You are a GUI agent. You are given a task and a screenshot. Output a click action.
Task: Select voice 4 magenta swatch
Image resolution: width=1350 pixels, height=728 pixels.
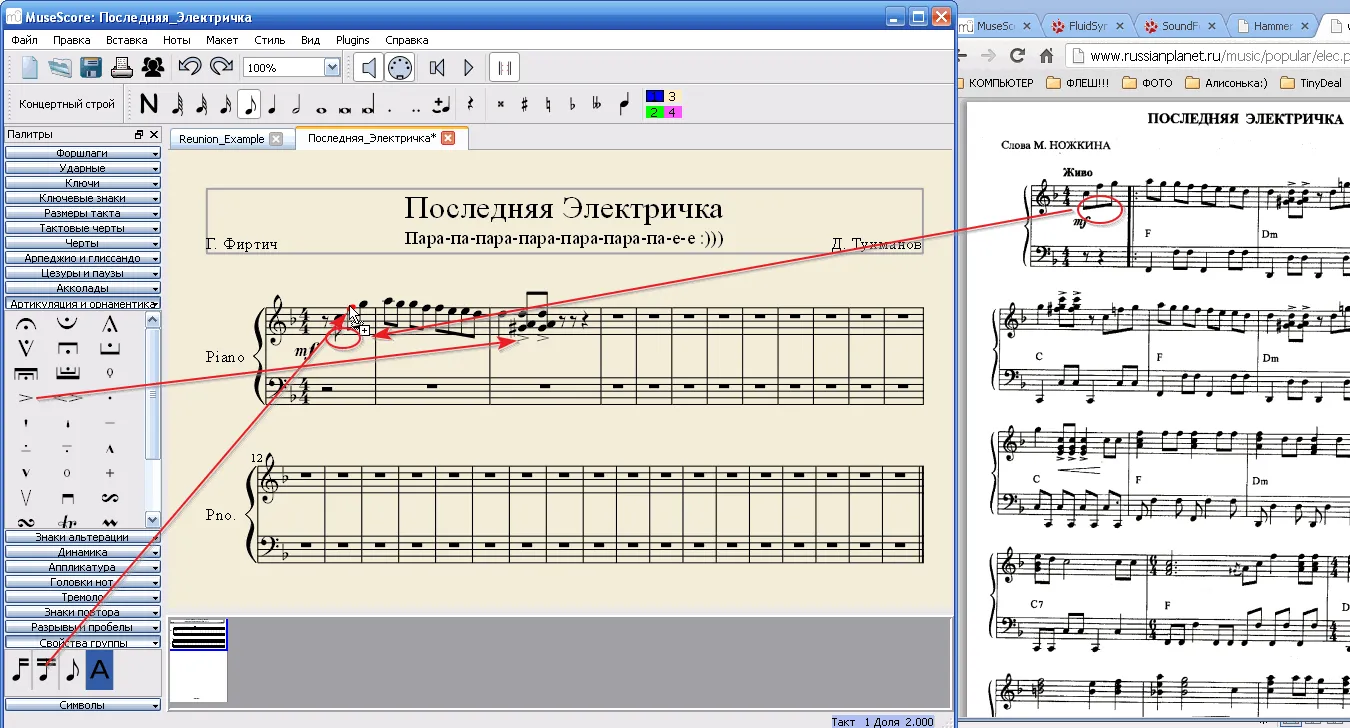pyautogui.click(x=674, y=112)
